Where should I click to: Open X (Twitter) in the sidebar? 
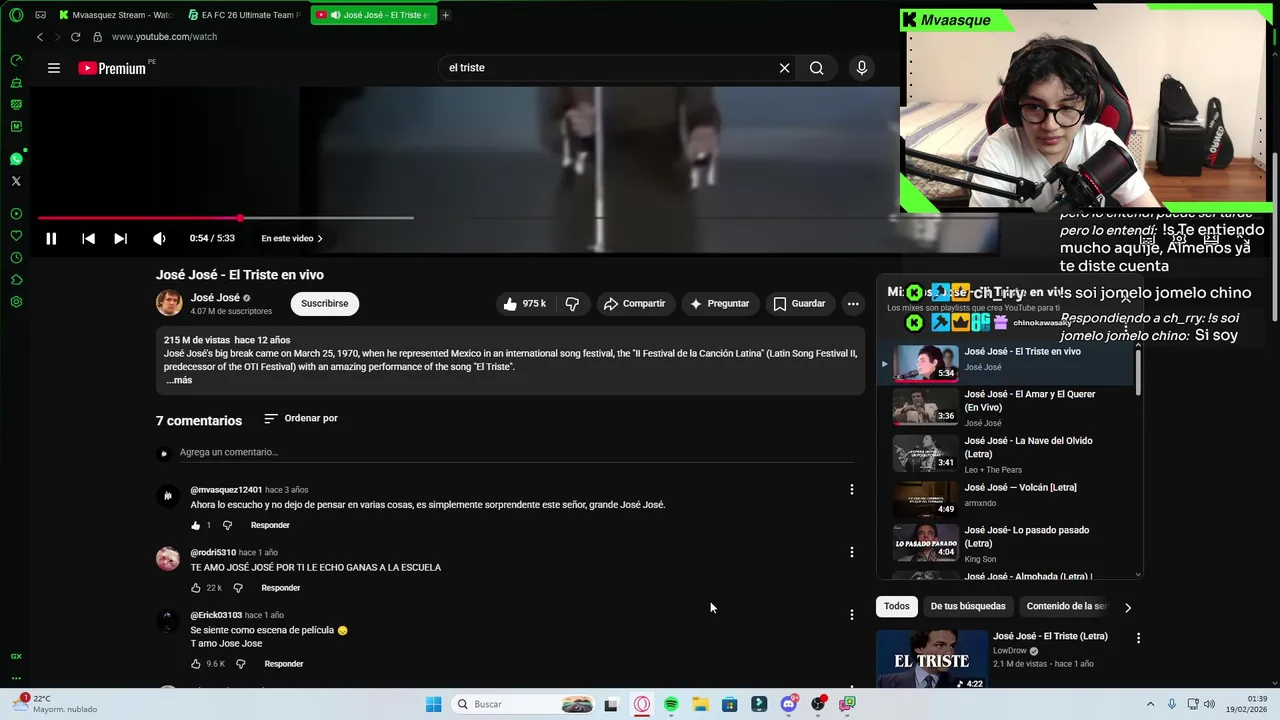pyautogui.click(x=16, y=181)
